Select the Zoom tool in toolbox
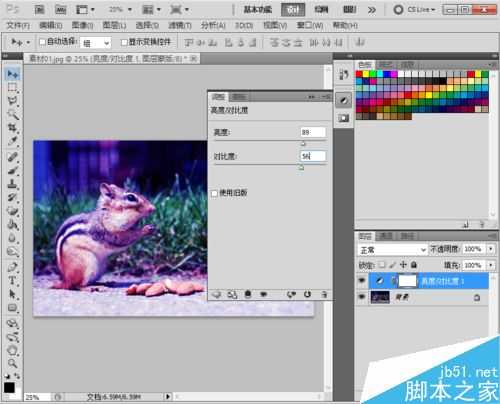The width and height of the screenshot is (500, 404). click(13, 363)
